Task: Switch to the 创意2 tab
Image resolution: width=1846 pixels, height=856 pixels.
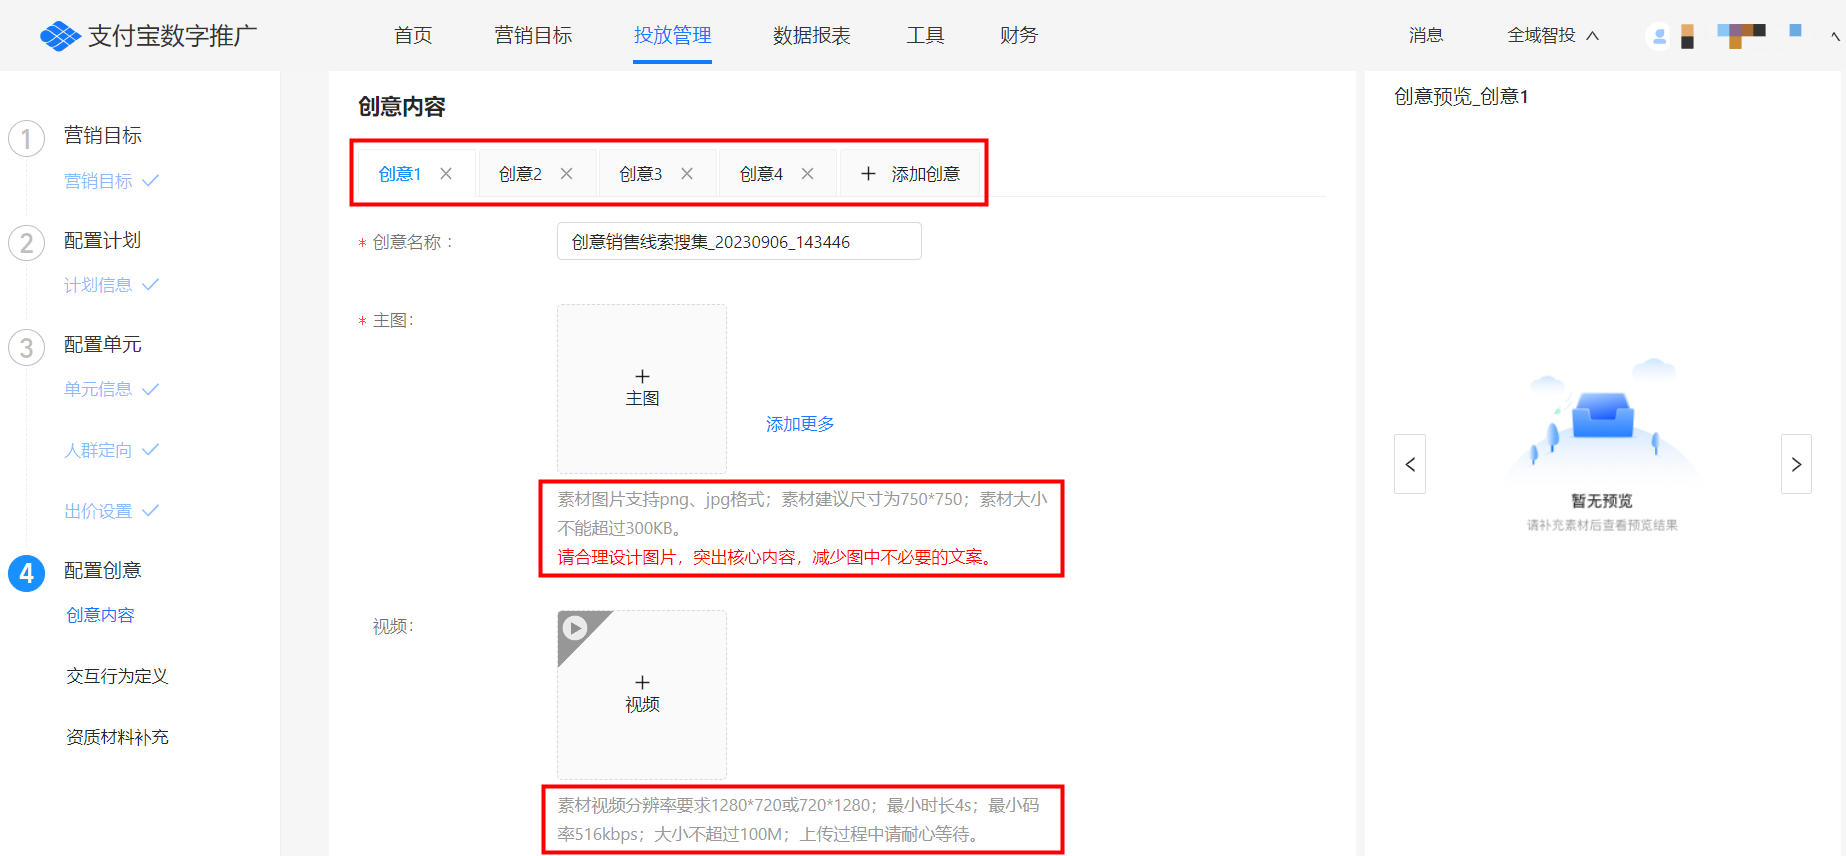Action: click(x=520, y=174)
